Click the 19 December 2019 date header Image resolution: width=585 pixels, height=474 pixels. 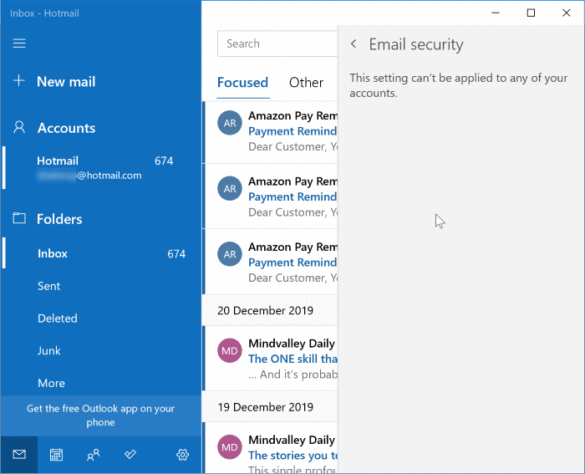click(270, 406)
